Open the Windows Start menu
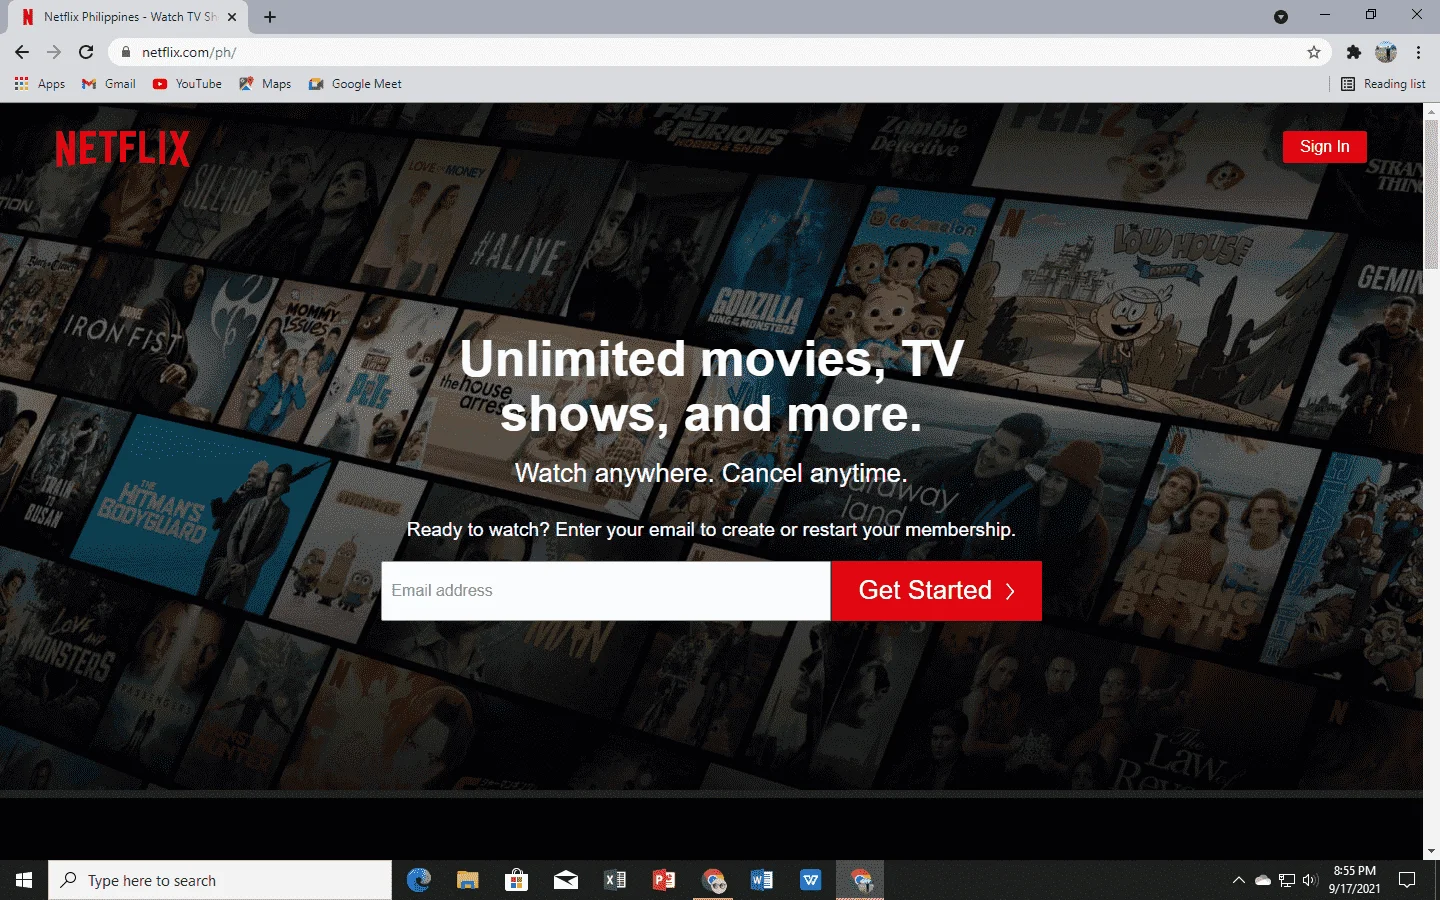This screenshot has width=1440, height=900. point(24,880)
